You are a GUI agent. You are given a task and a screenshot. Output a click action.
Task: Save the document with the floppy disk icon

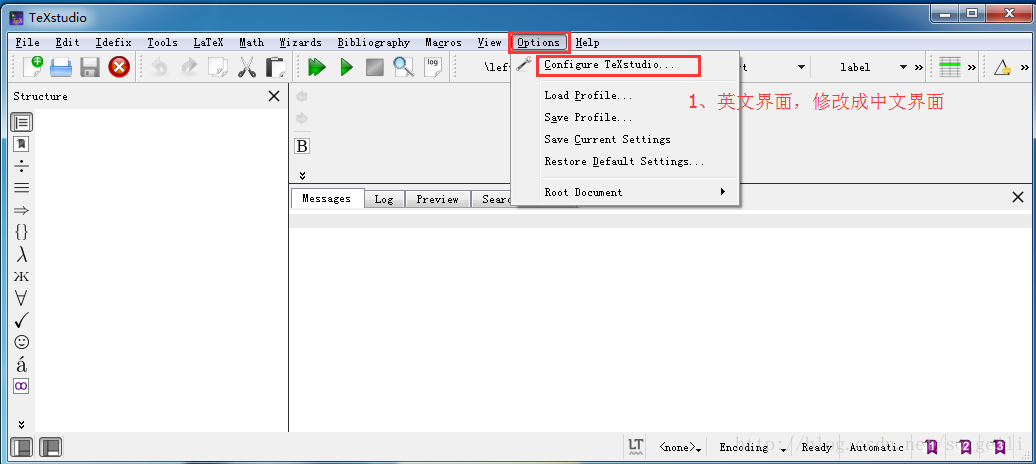90,67
